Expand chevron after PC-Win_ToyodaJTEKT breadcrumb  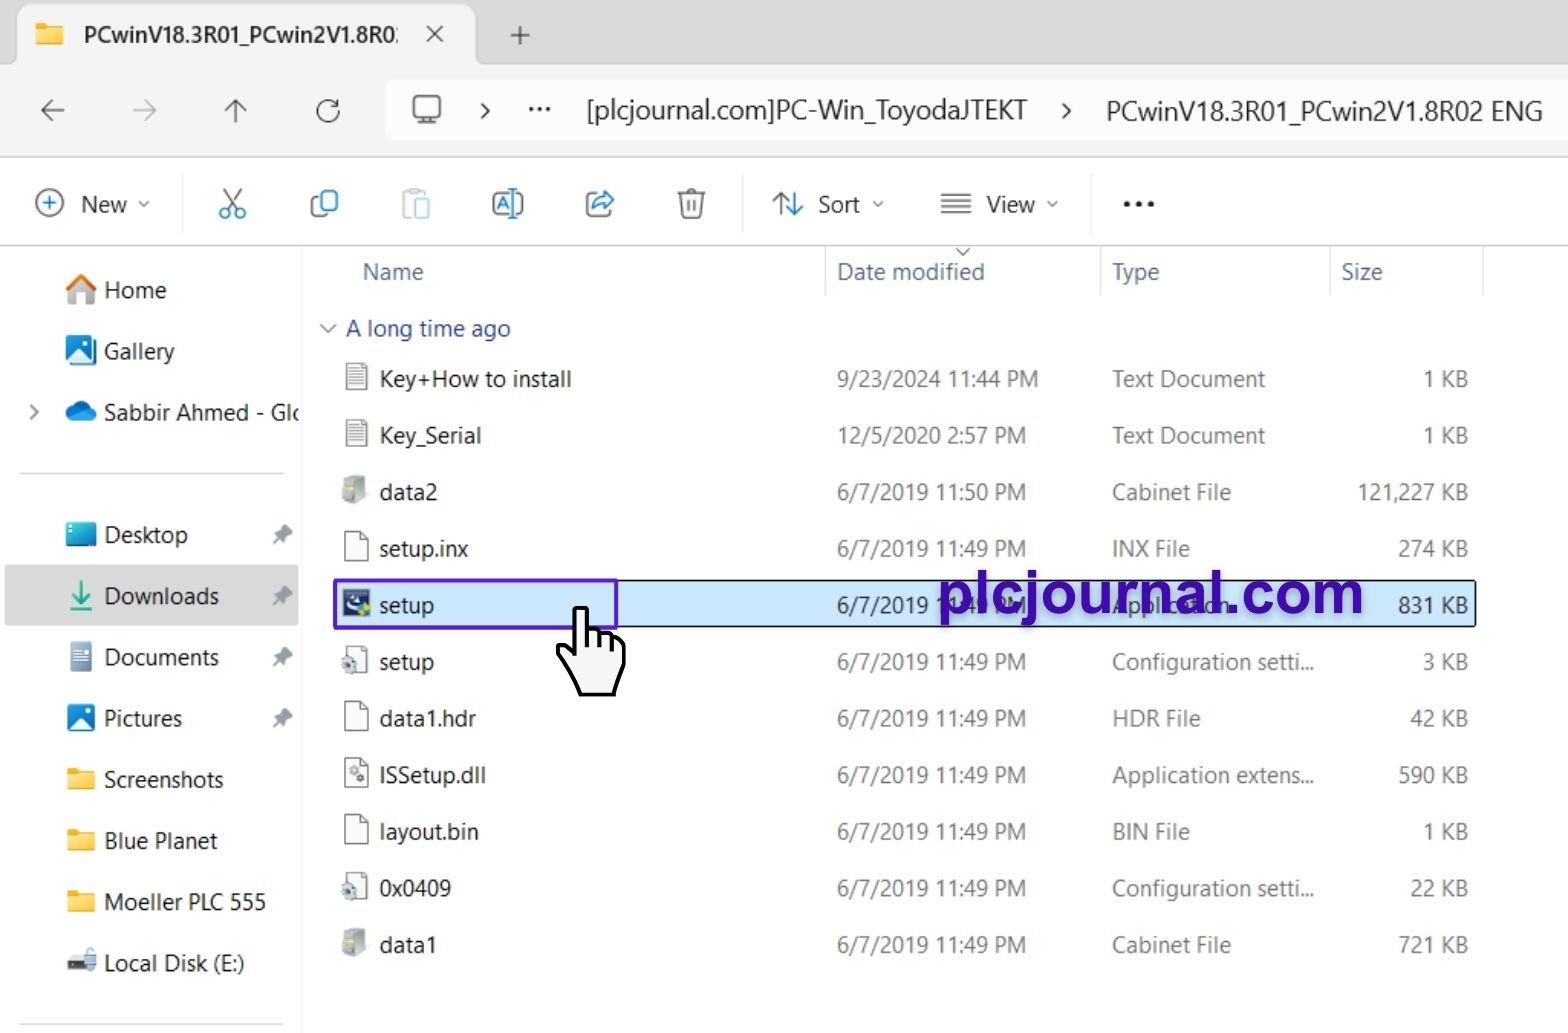click(1066, 110)
